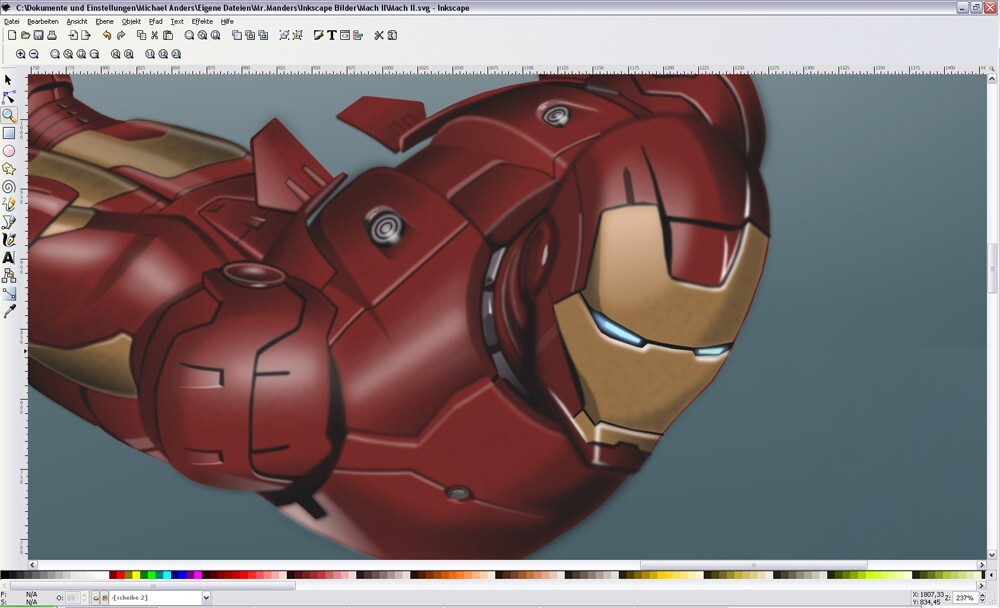The width and height of the screenshot is (1000, 608).
Task: Select the connector tool
Action: pos(8,276)
